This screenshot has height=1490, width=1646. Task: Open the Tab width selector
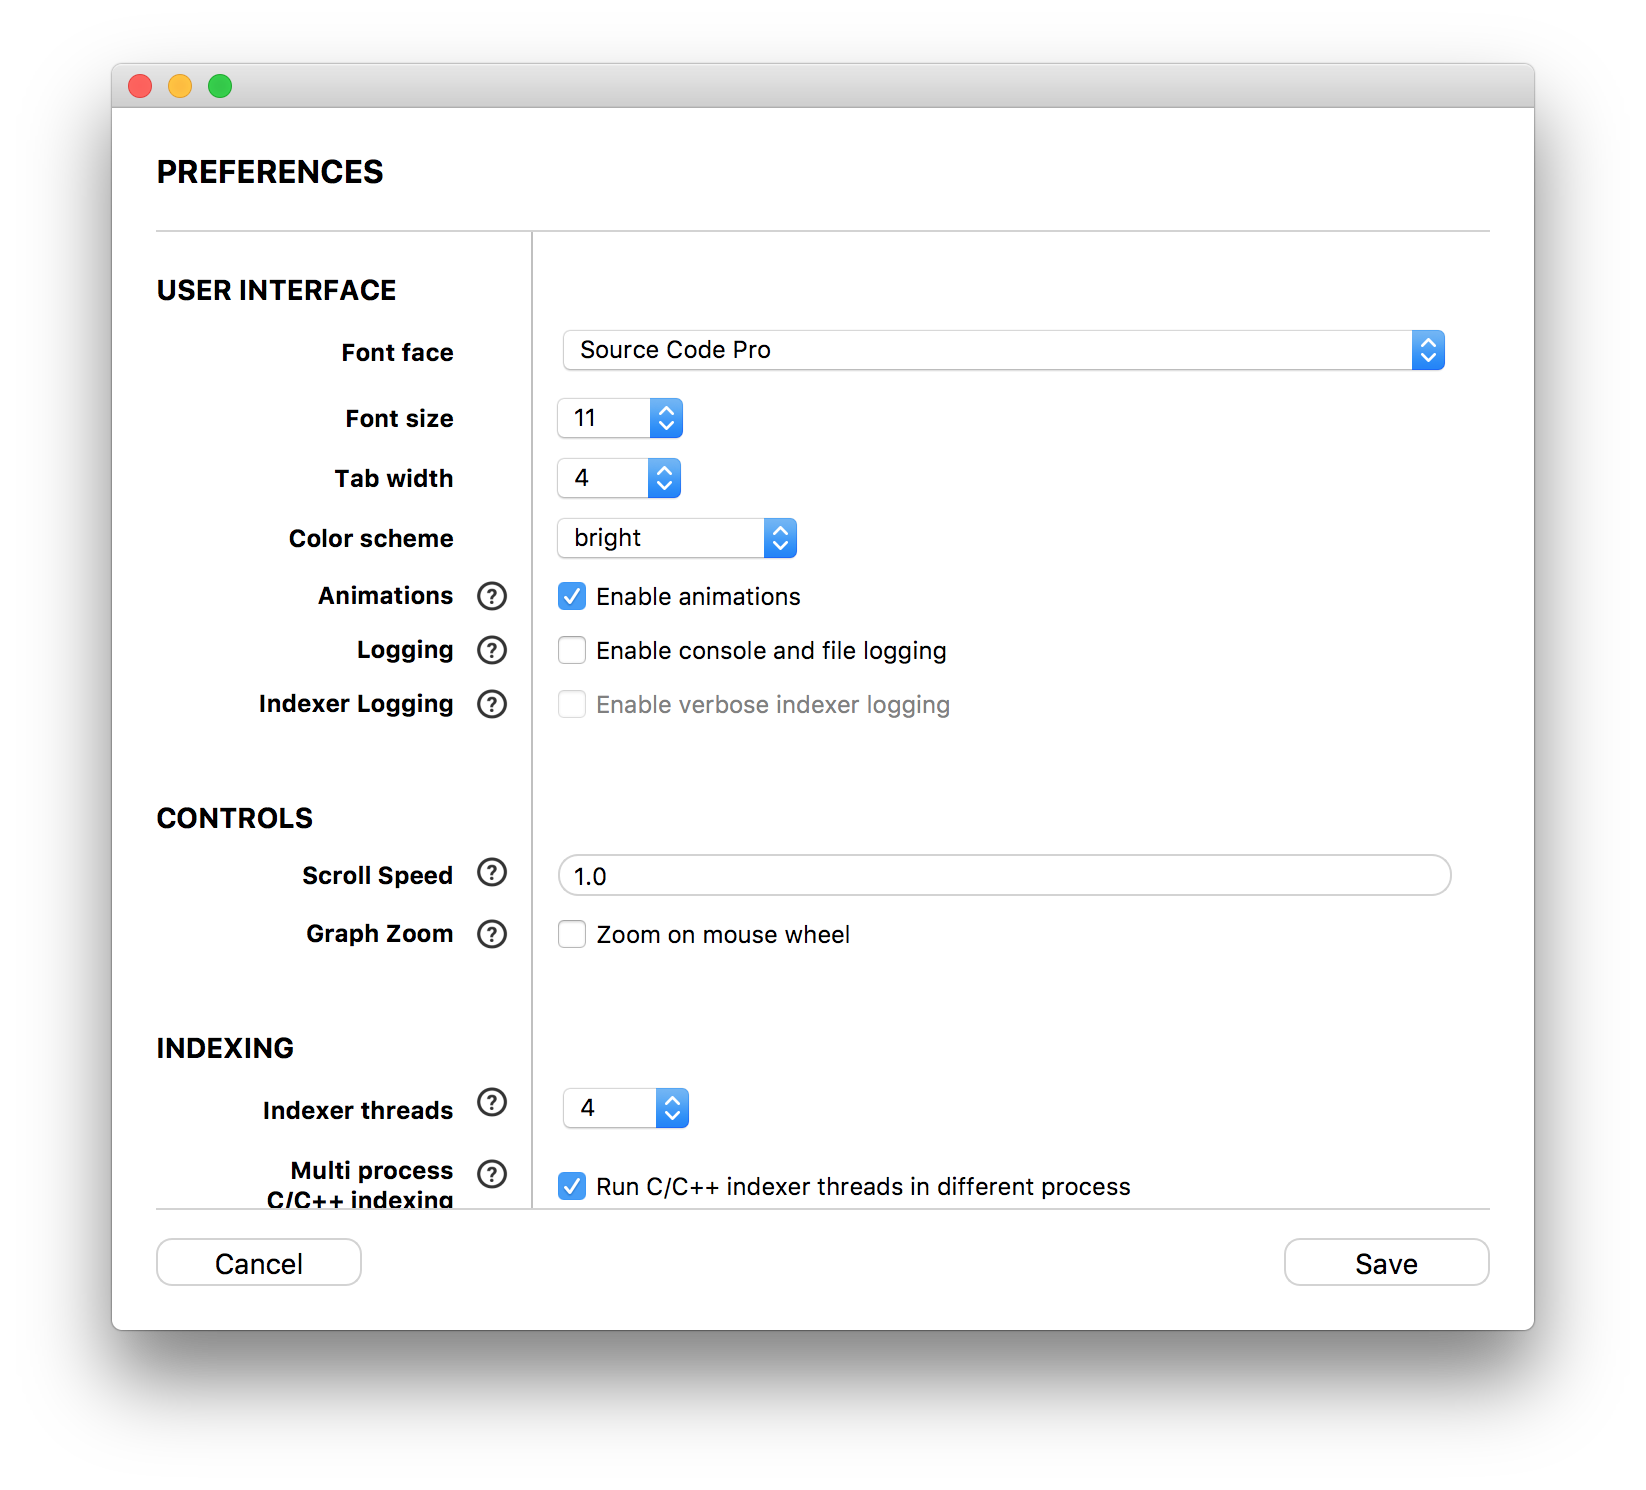[x=619, y=478]
